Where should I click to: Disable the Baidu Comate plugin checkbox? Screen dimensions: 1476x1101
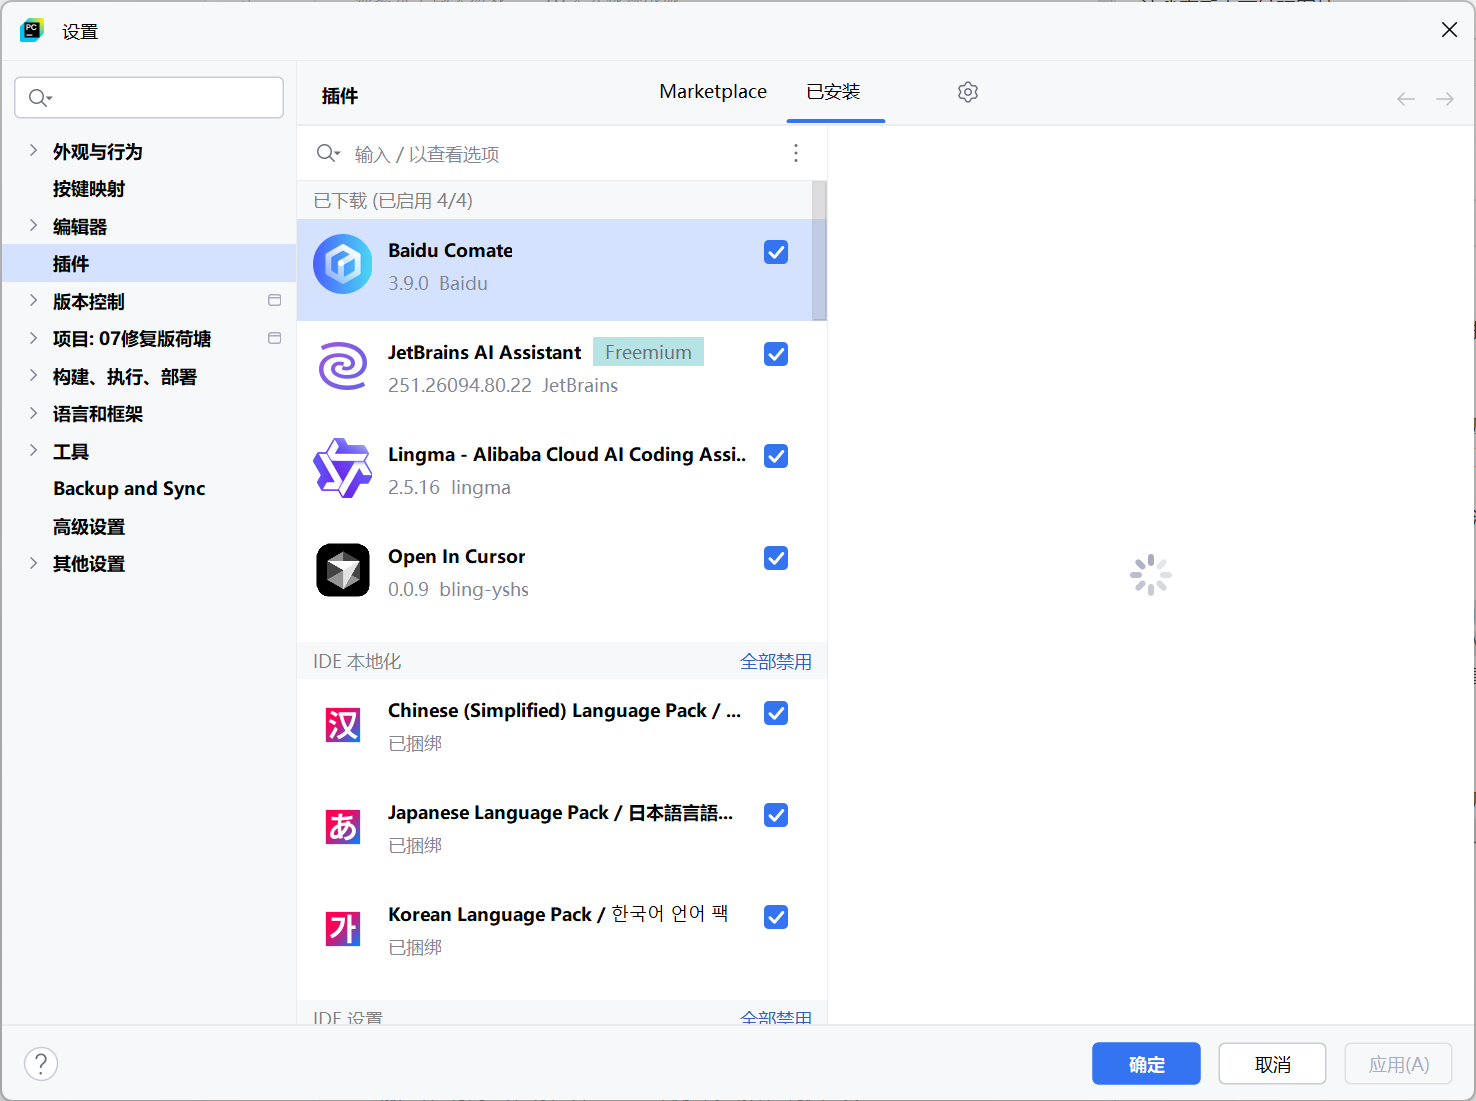click(776, 252)
